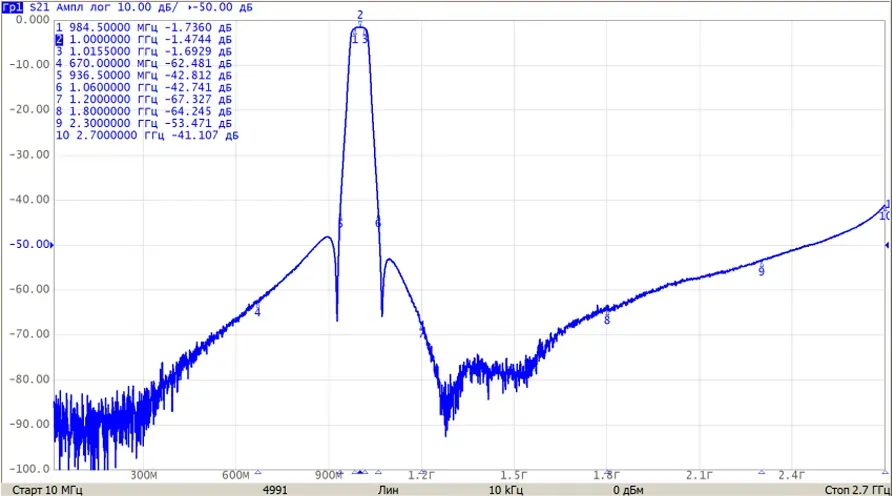Click the 600М frequency axis label

click(x=236, y=475)
